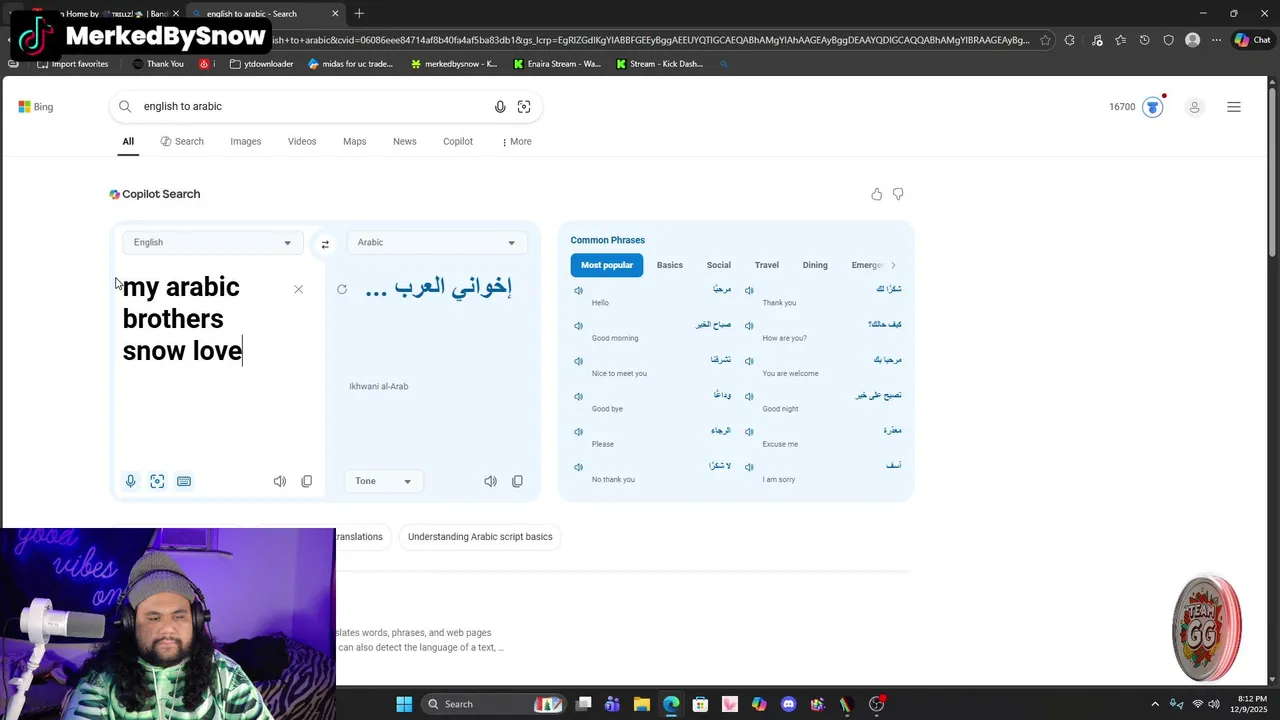The image size is (1280, 720).
Task: Switch to the News tab
Action: point(405,141)
